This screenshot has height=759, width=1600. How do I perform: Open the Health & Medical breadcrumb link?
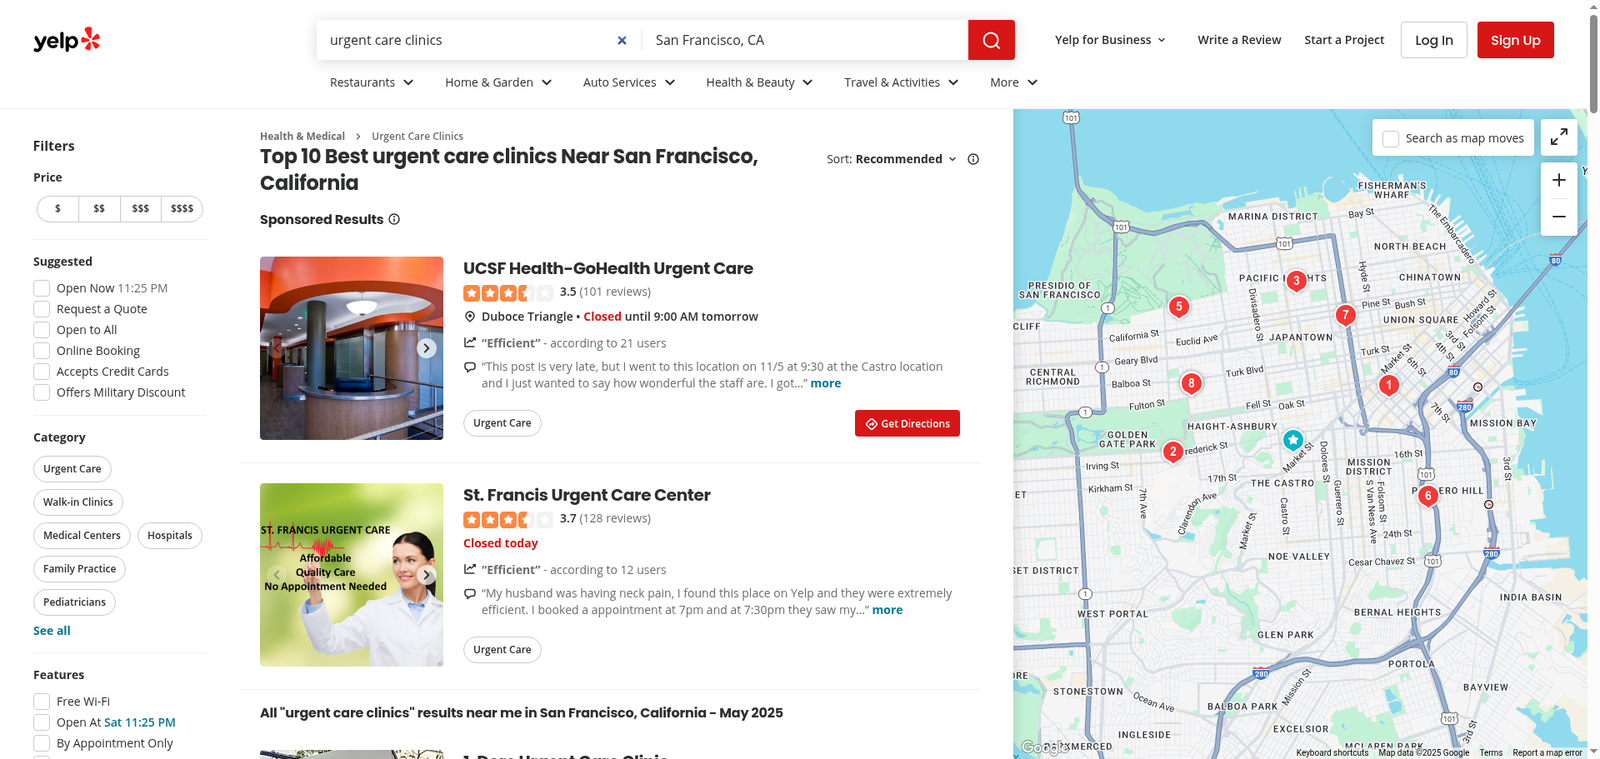[x=302, y=136]
